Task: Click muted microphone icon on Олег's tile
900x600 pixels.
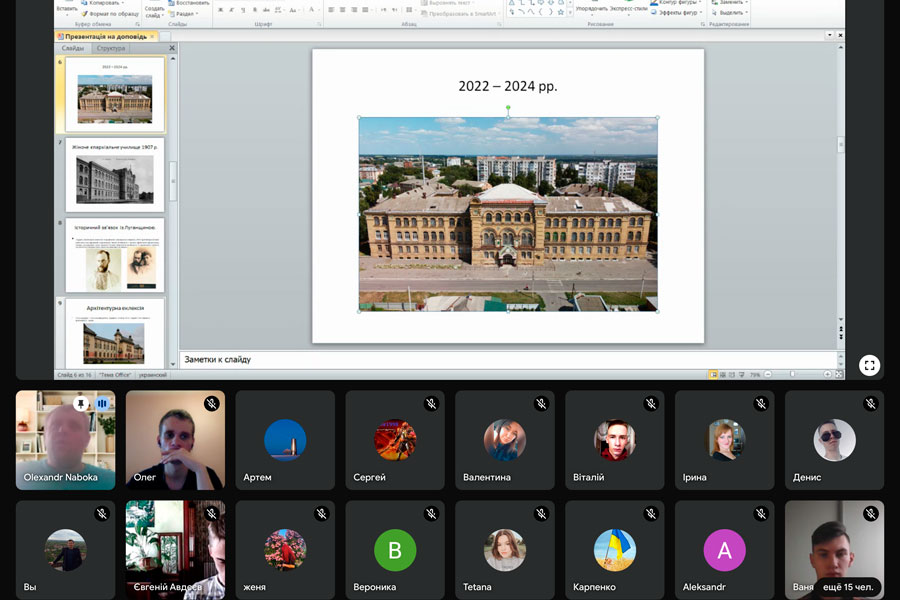Action: [211, 404]
